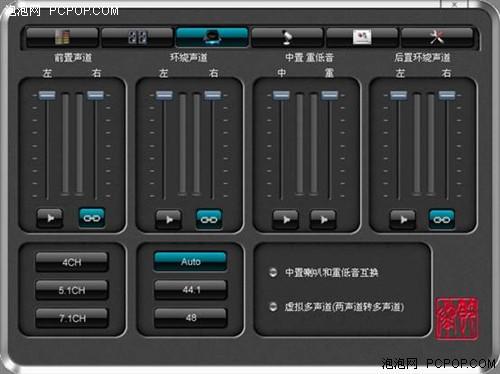The height and width of the screenshot is (374, 500).
Task: Play test sound for center (中) speaker
Action: pos(285,219)
